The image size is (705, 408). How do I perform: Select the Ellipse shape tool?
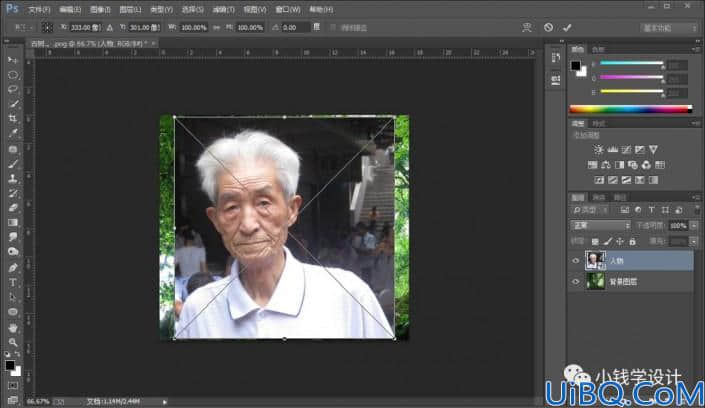(x=13, y=312)
